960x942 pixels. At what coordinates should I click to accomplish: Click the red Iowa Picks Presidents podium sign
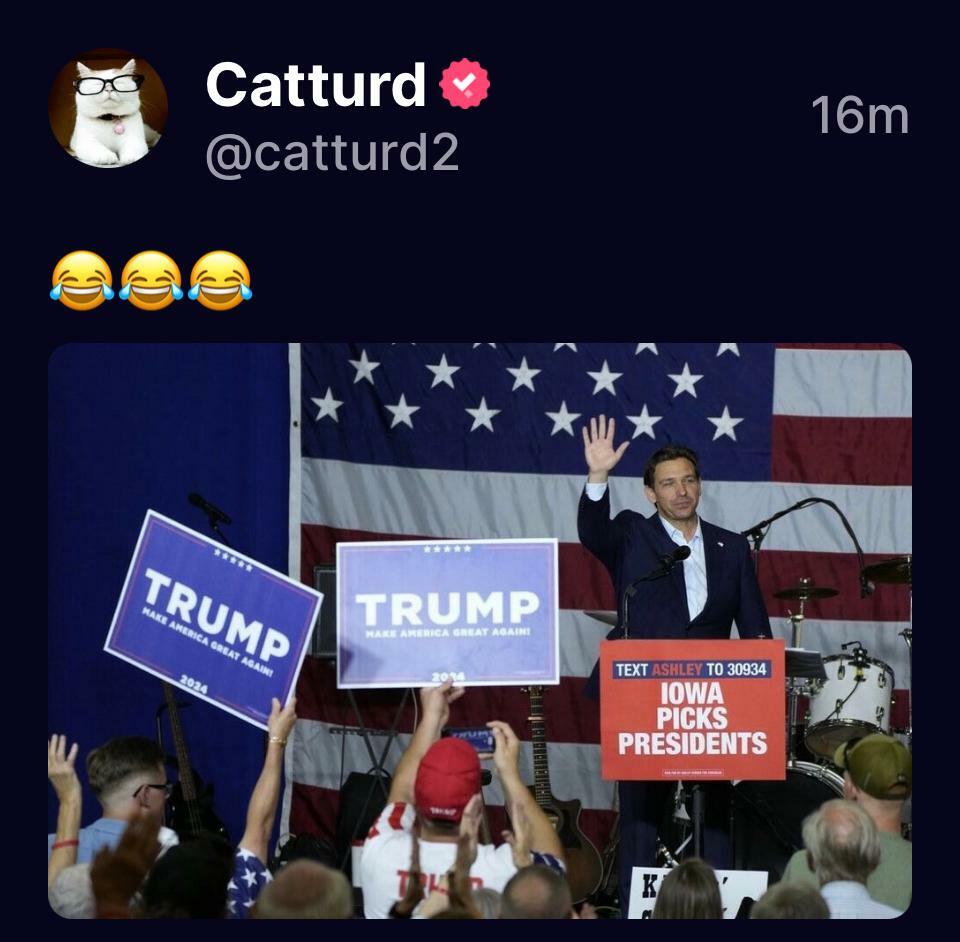pyautogui.click(x=692, y=710)
